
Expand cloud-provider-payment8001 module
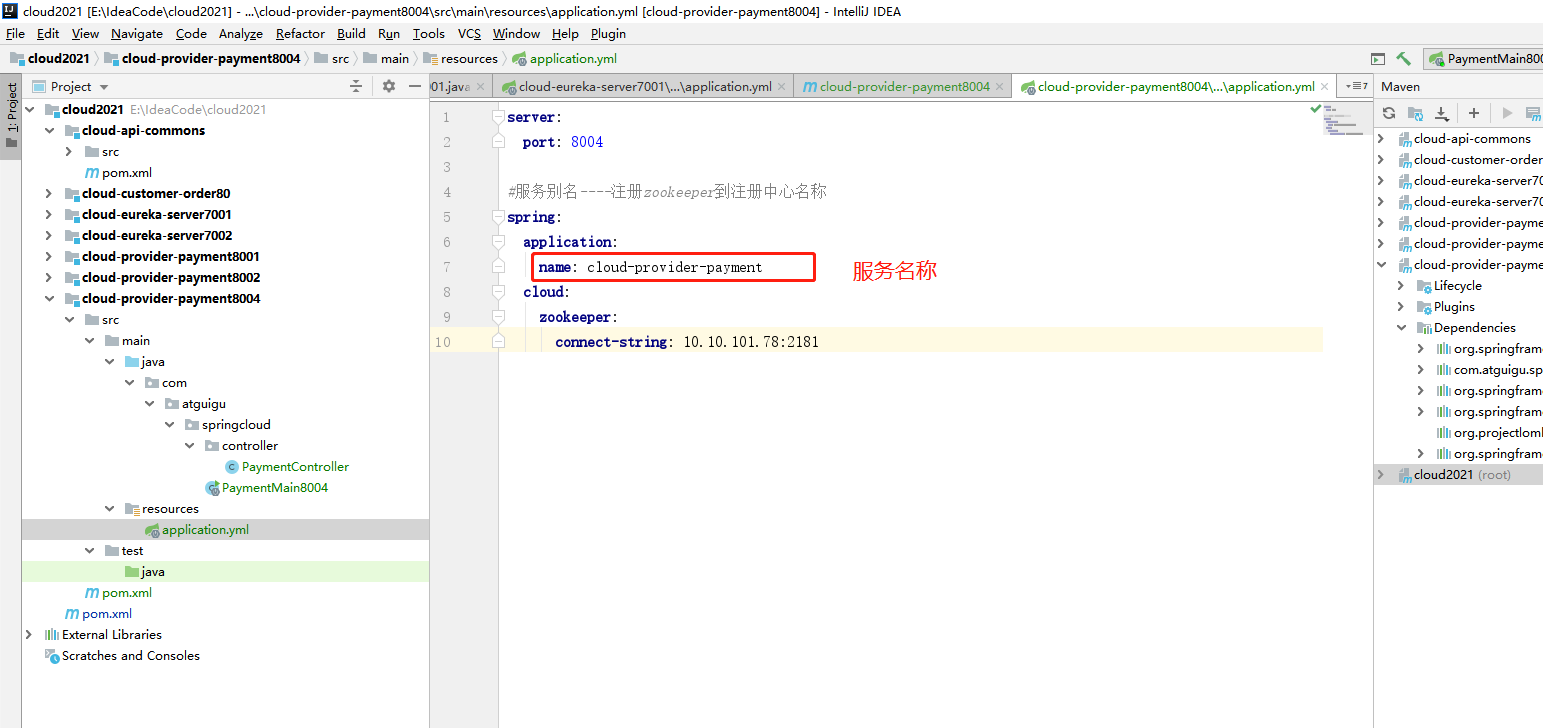tap(49, 256)
